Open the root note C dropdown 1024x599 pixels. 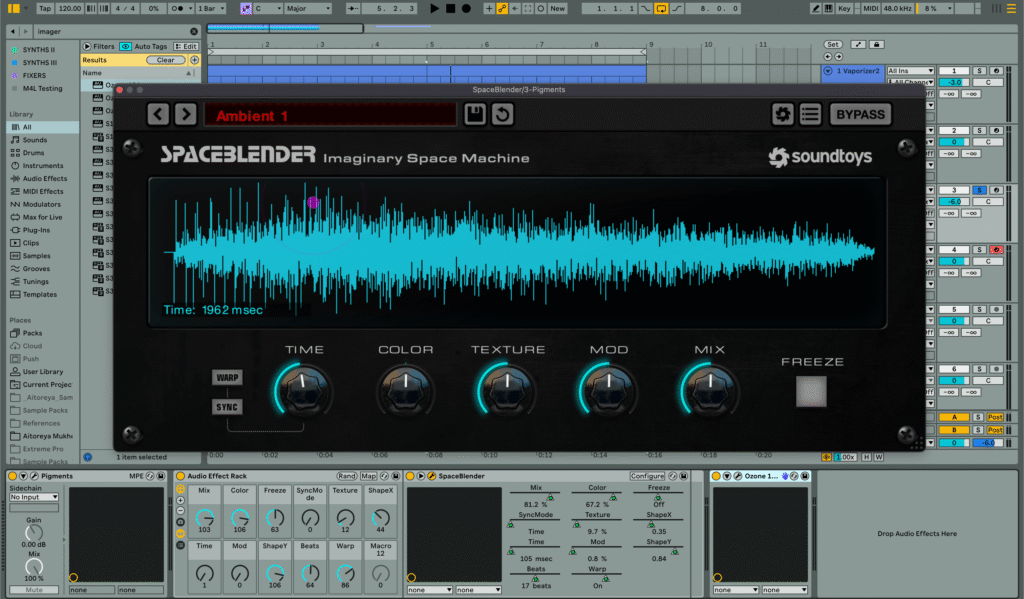(x=268, y=8)
